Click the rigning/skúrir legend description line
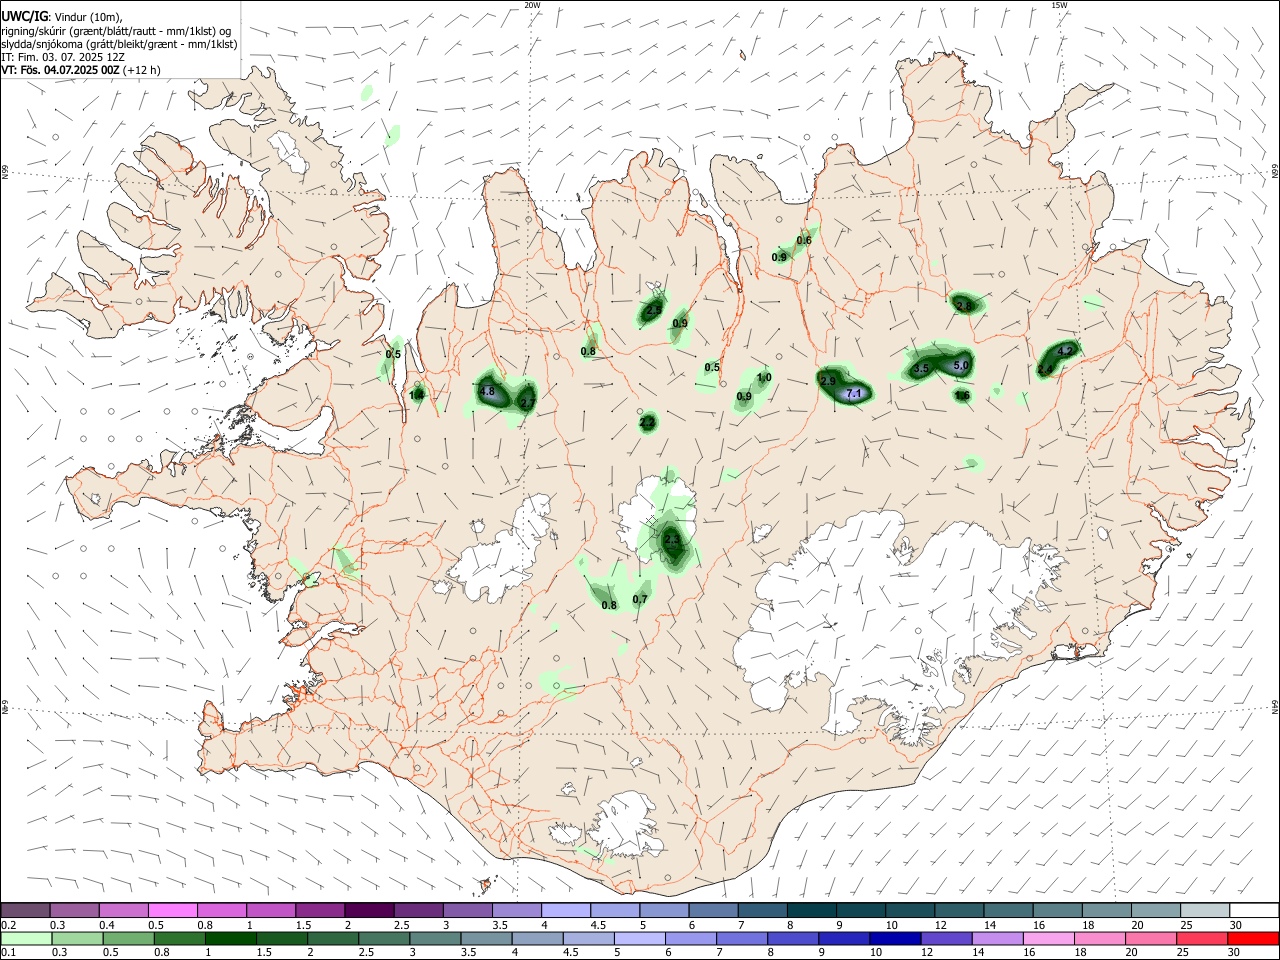Screen dimensions: 1280x960 click(x=116, y=31)
